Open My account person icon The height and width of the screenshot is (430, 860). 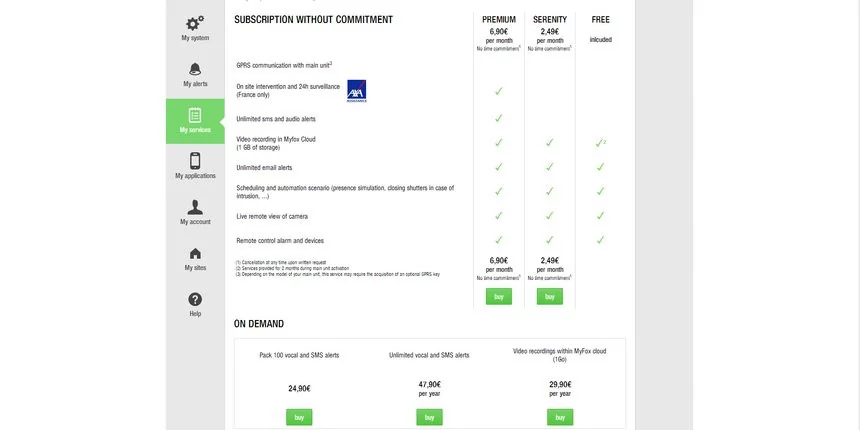coord(195,207)
